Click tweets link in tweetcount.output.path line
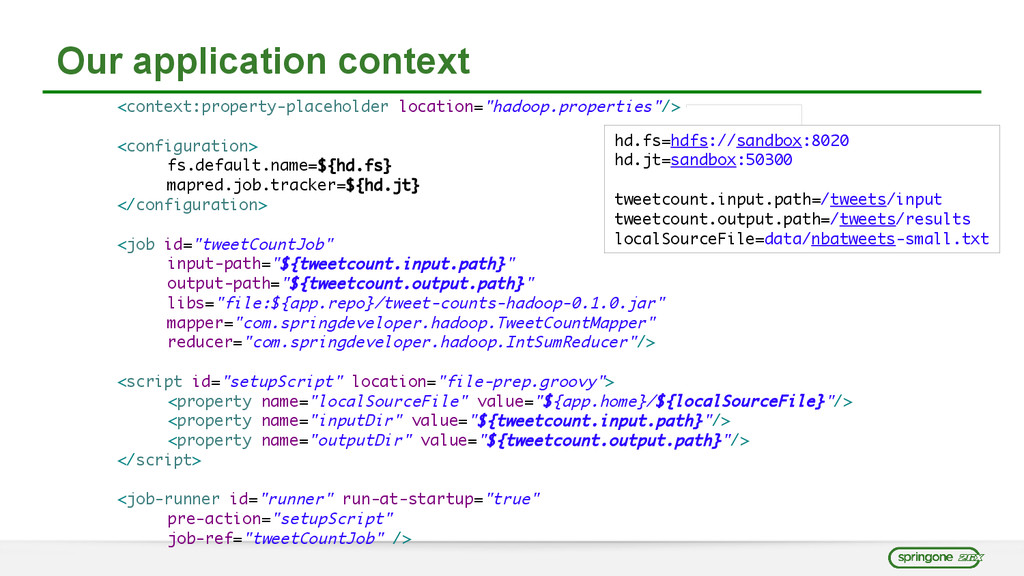 pyautogui.click(x=867, y=219)
